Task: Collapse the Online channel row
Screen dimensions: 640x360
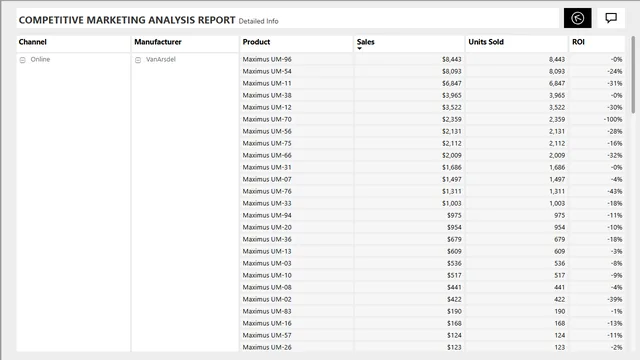Action: point(22,60)
